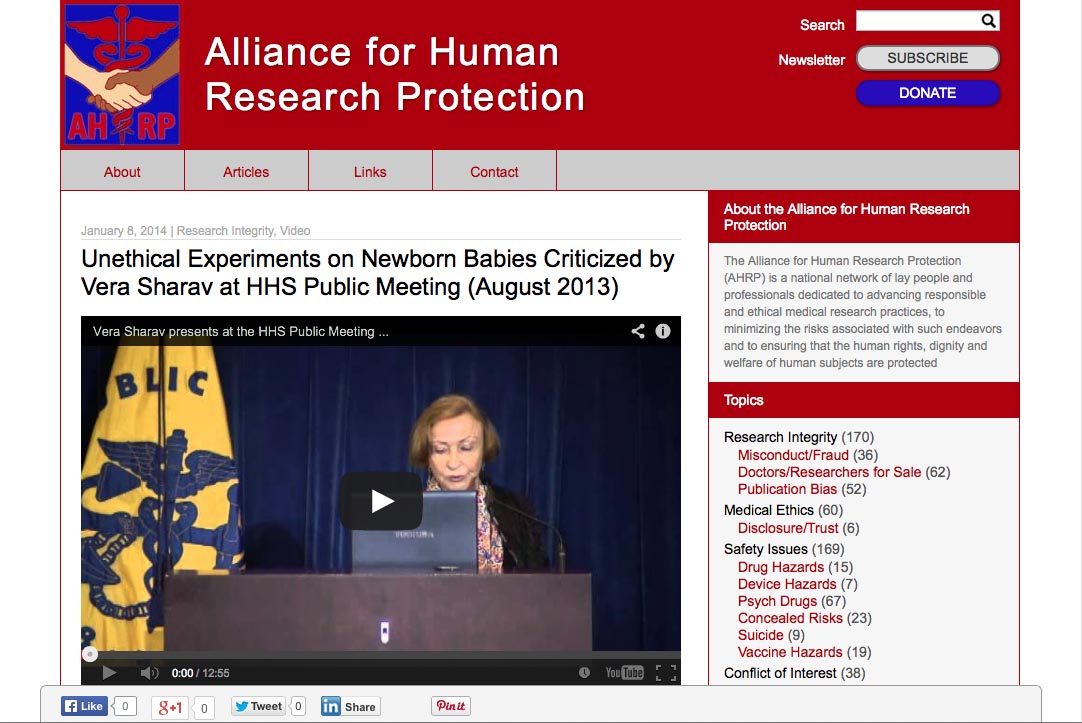
Task: Click the small play button in player controls
Action: 109,673
